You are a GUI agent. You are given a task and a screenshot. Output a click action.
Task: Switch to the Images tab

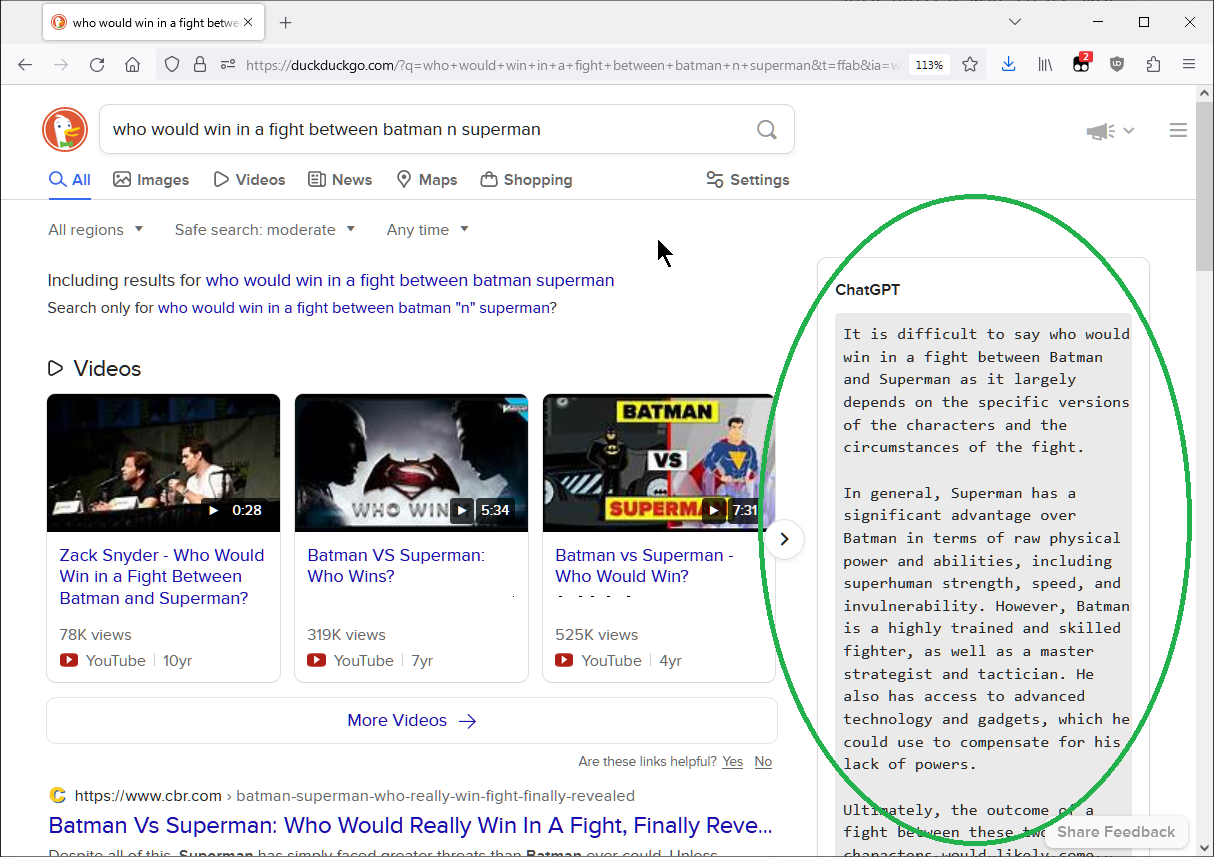[x=151, y=180]
